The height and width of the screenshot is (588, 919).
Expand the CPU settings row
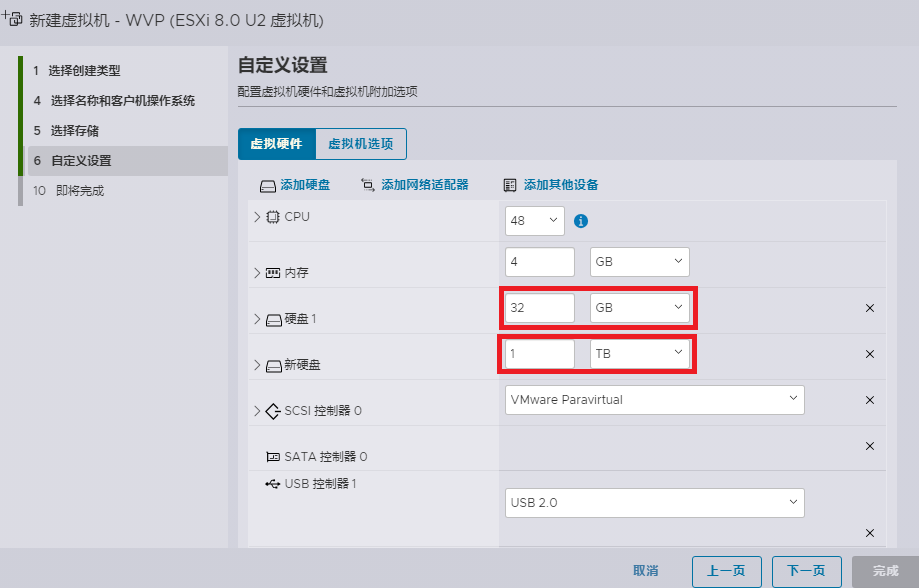(x=257, y=217)
